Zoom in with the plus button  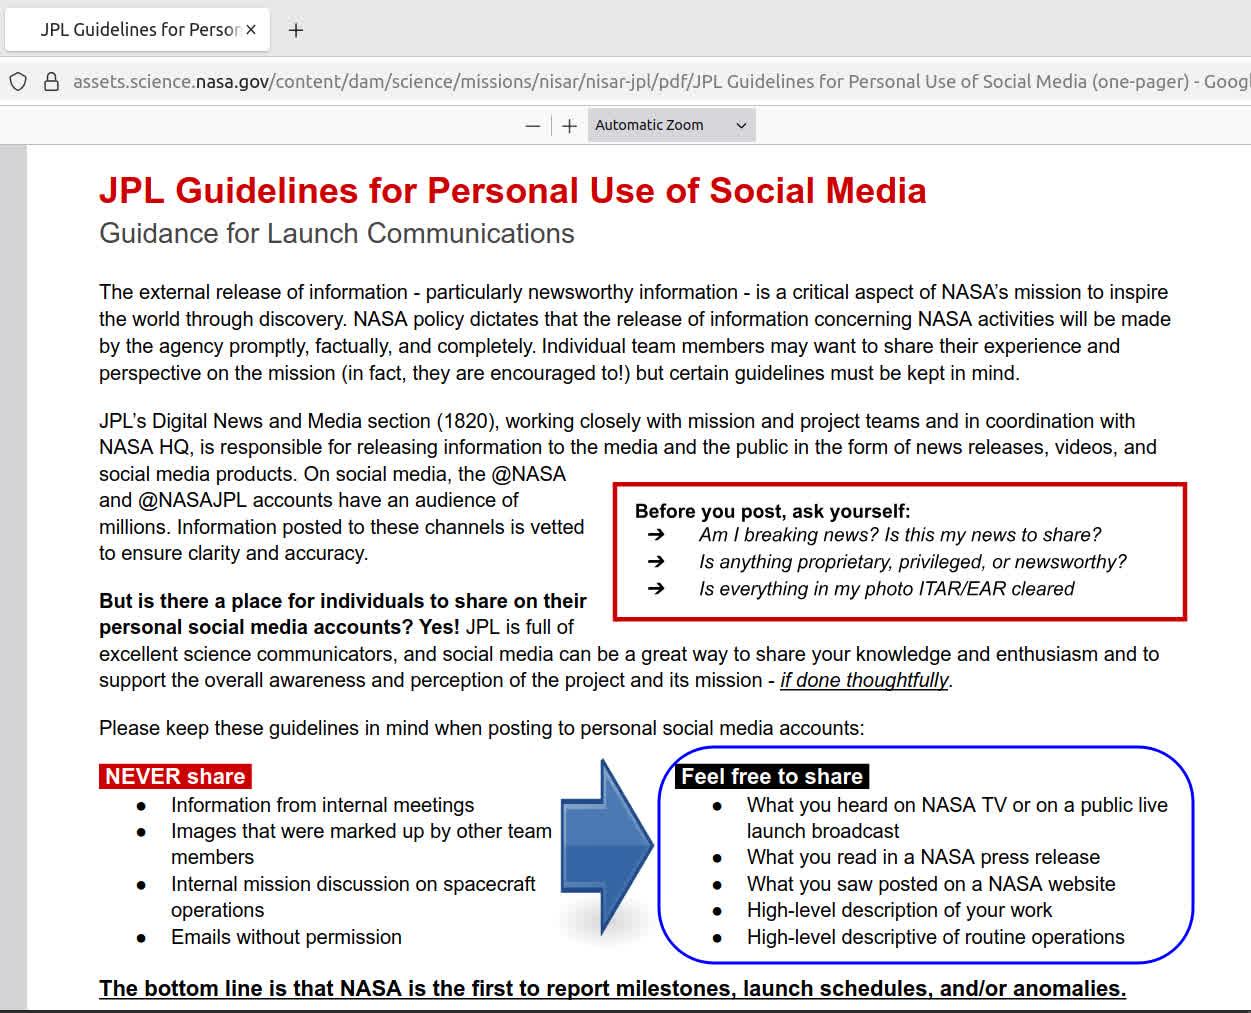pyautogui.click(x=569, y=126)
